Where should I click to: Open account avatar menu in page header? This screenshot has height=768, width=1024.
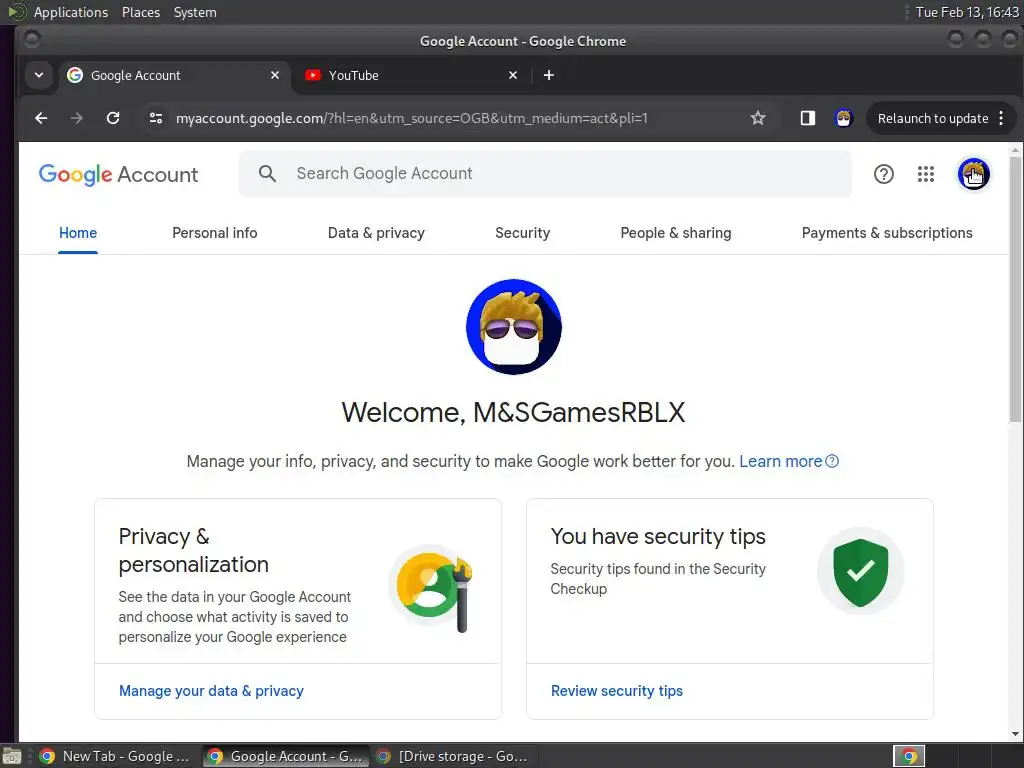[973, 174]
